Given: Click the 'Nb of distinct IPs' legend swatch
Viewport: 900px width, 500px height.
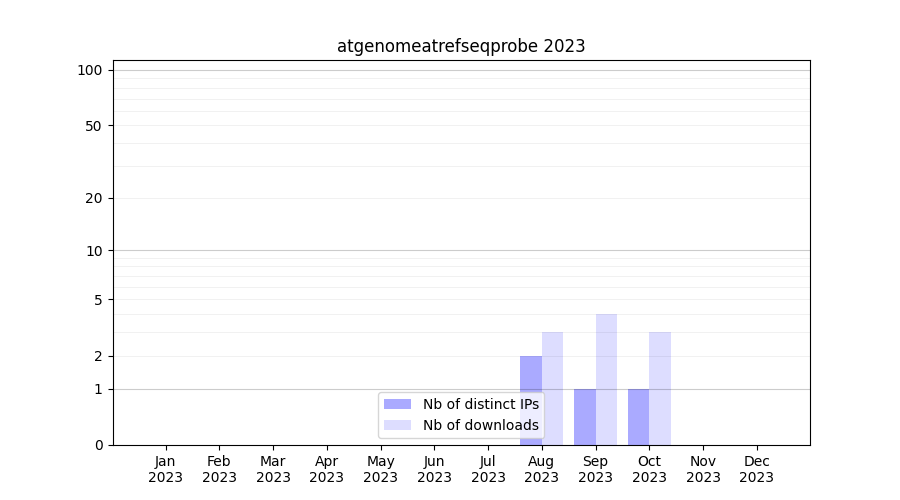Looking at the screenshot, I should 397,404.
